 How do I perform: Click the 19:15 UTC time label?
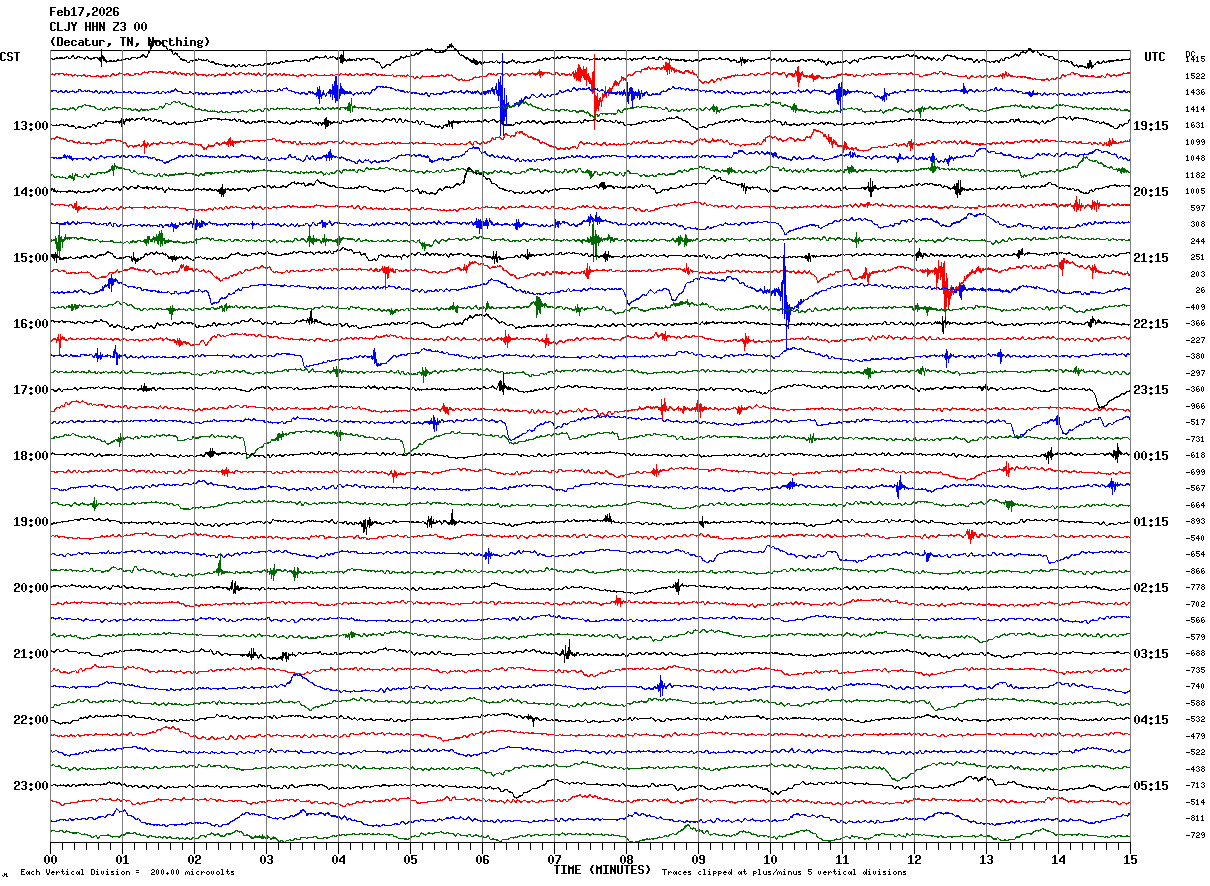click(x=1151, y=126)
